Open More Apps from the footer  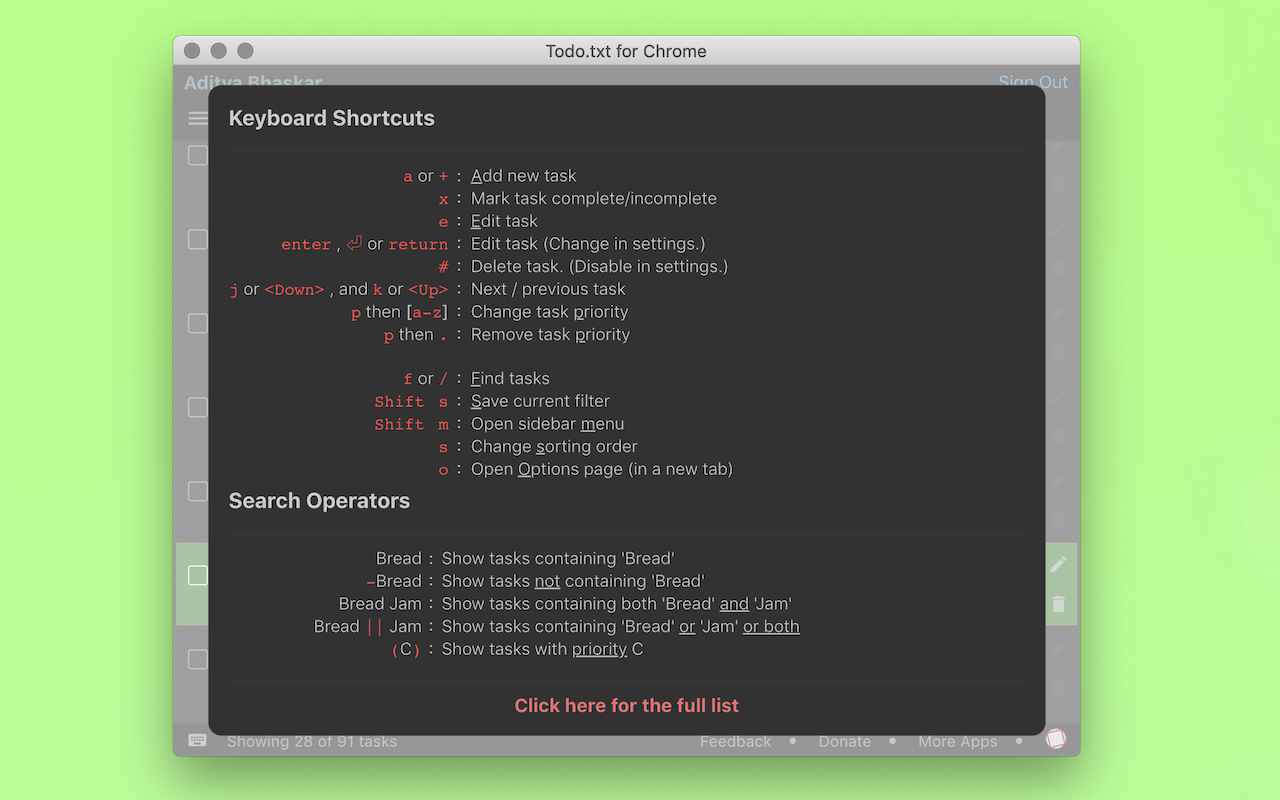click(957, 741)
